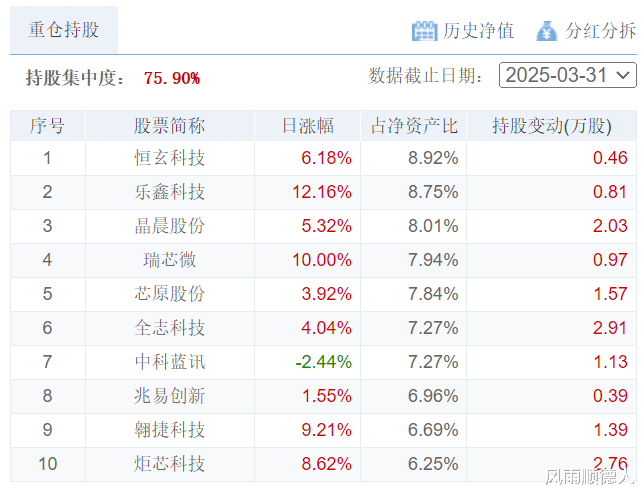Click the 序号 column header
This screenshot has width=644, height=498.
(47, 126)
